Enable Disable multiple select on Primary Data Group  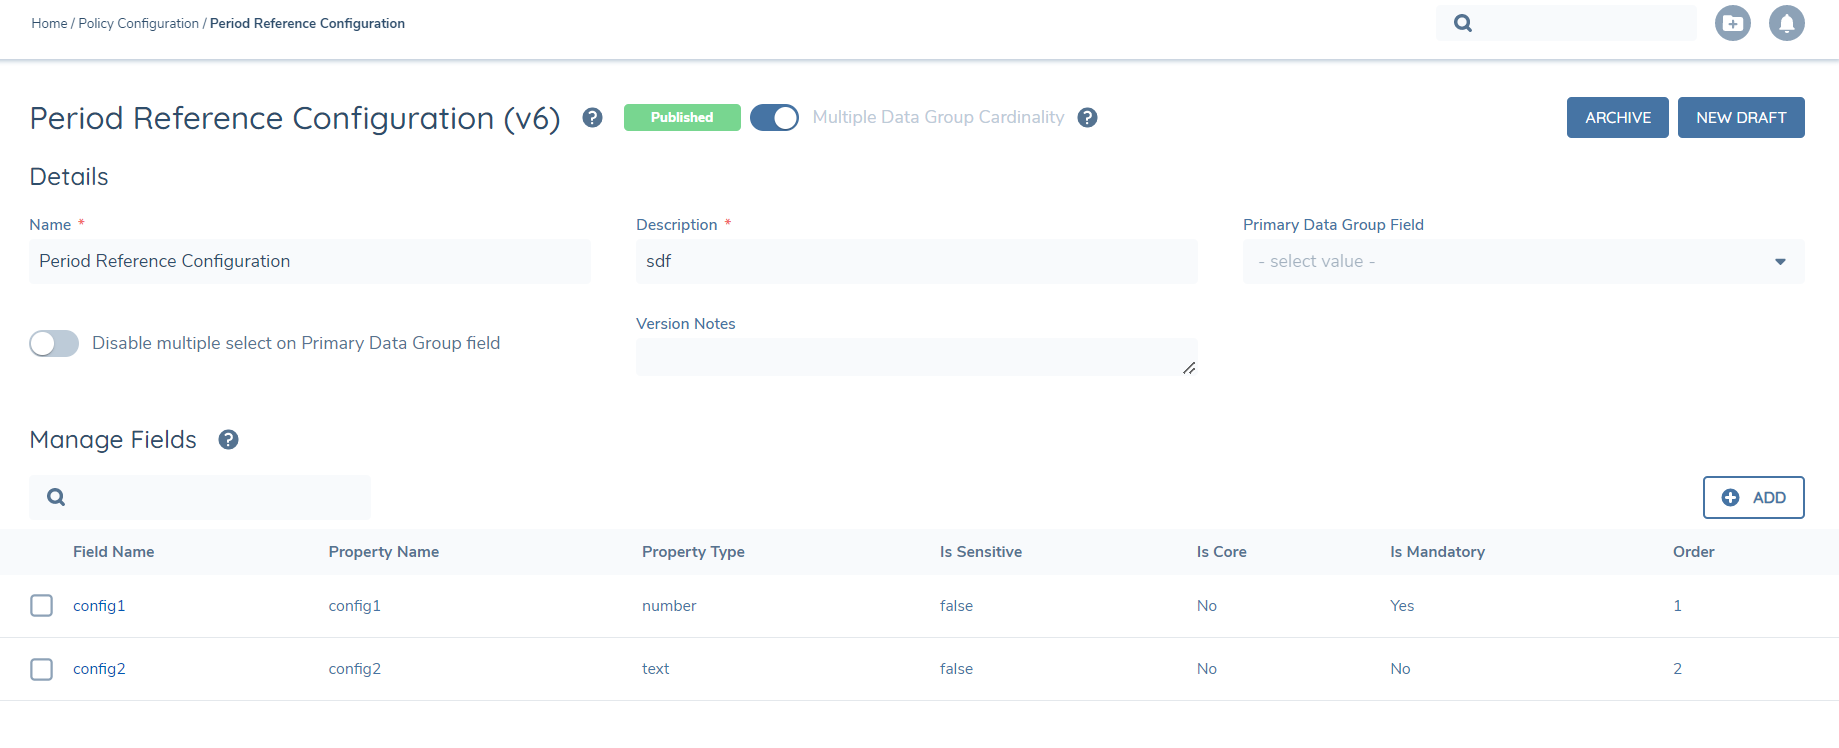coord(54,344)
